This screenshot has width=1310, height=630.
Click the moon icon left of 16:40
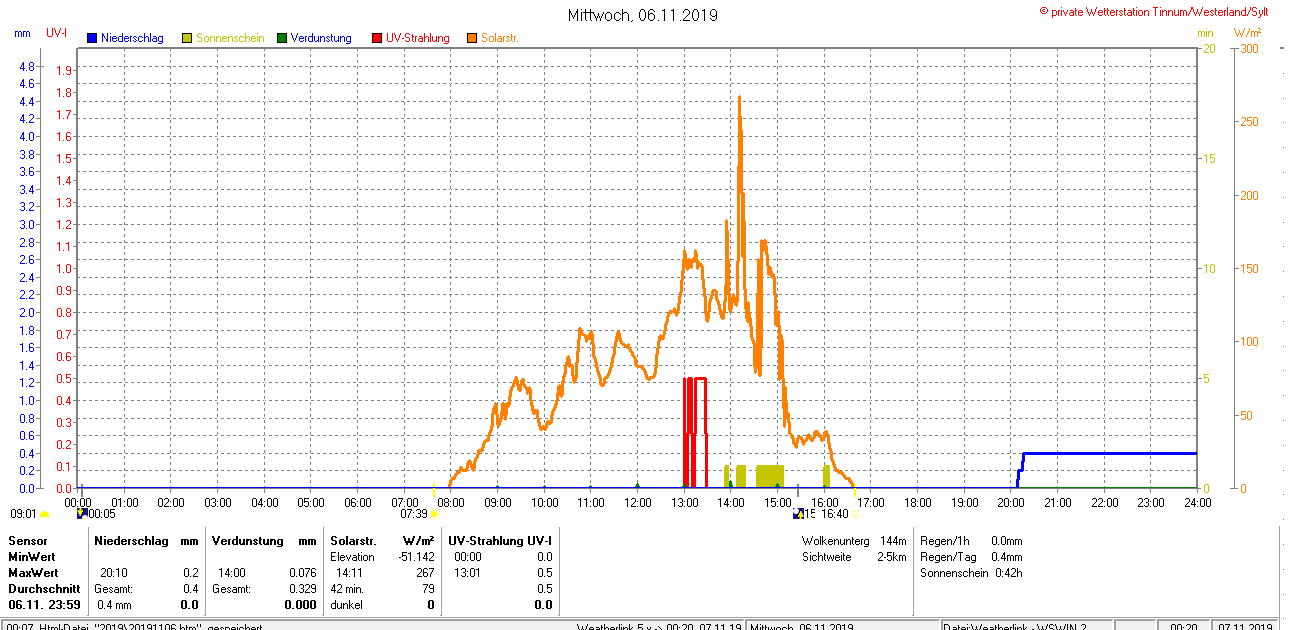[x=798, y=513]
